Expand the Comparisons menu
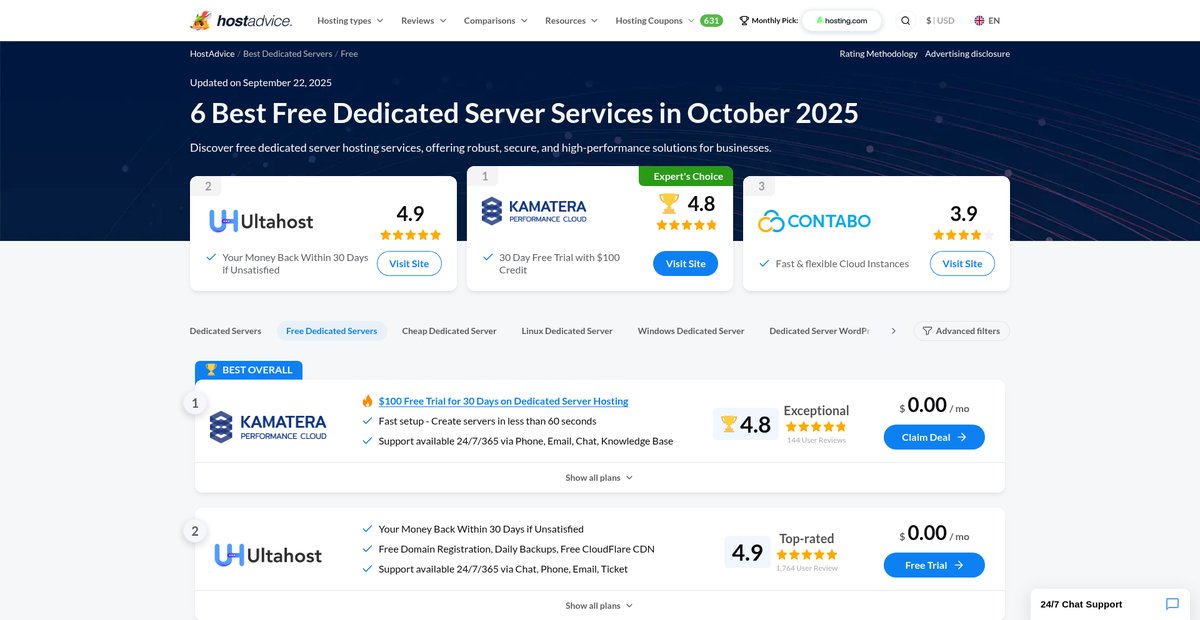The height and width of the screenshot is (620, 1200). 496,20
